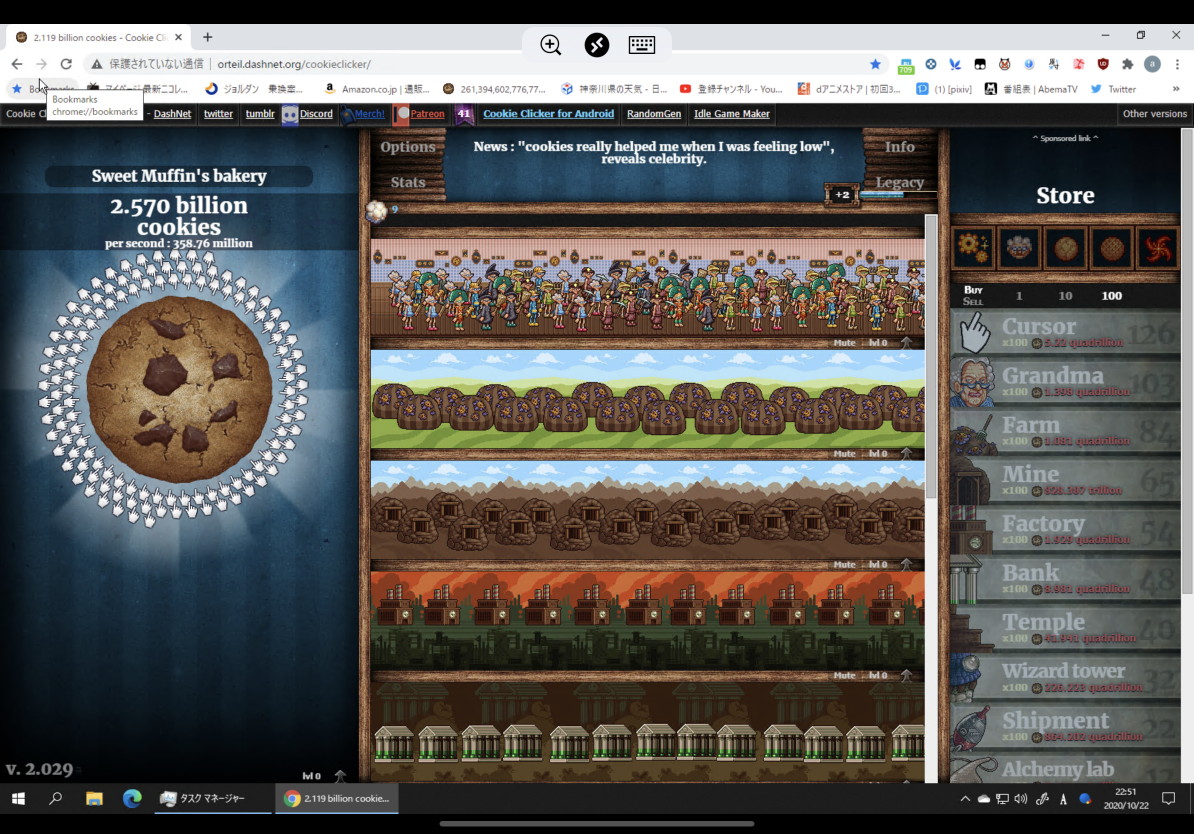This screenshot has height=834, width=1194.
Task: Mute the farm building row
Action: click(844, 453)
